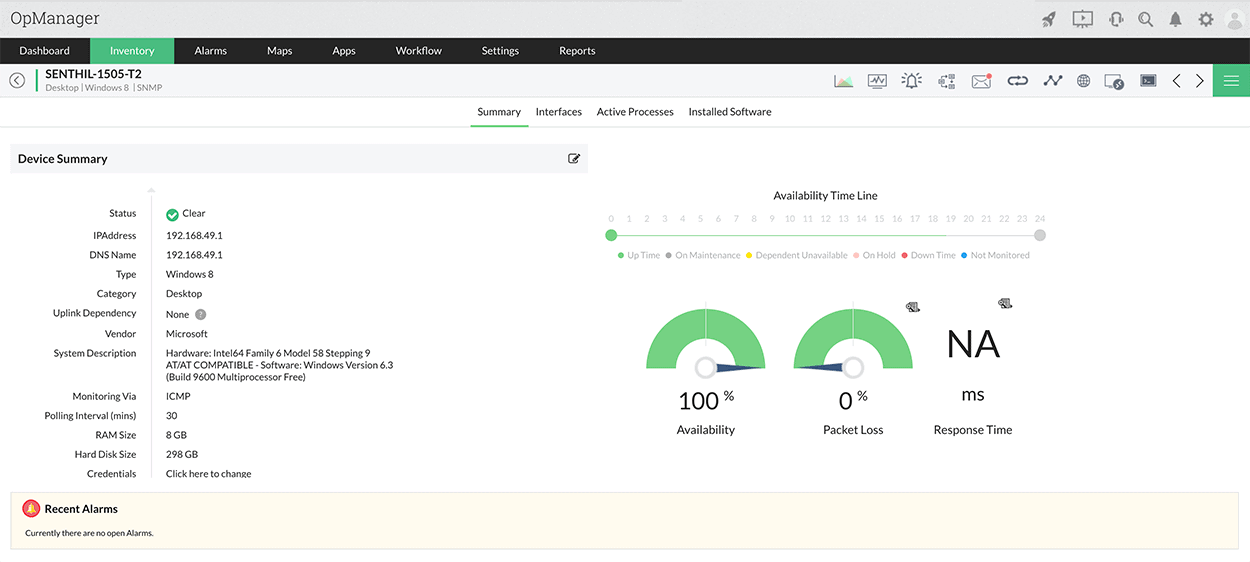The width and height of the screenshot is (1250, 562).
Task: Open the area graph icon in device toolbar
Action: [844, 81]
